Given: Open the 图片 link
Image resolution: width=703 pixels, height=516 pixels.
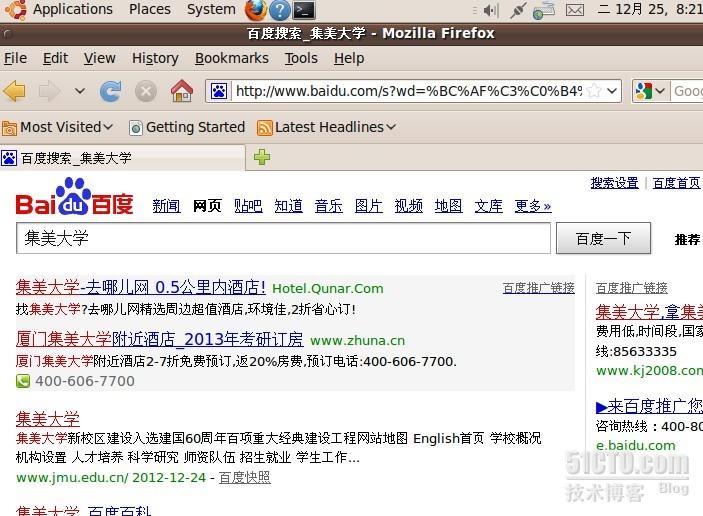Looking at the screenshot, I should (369, 206).
